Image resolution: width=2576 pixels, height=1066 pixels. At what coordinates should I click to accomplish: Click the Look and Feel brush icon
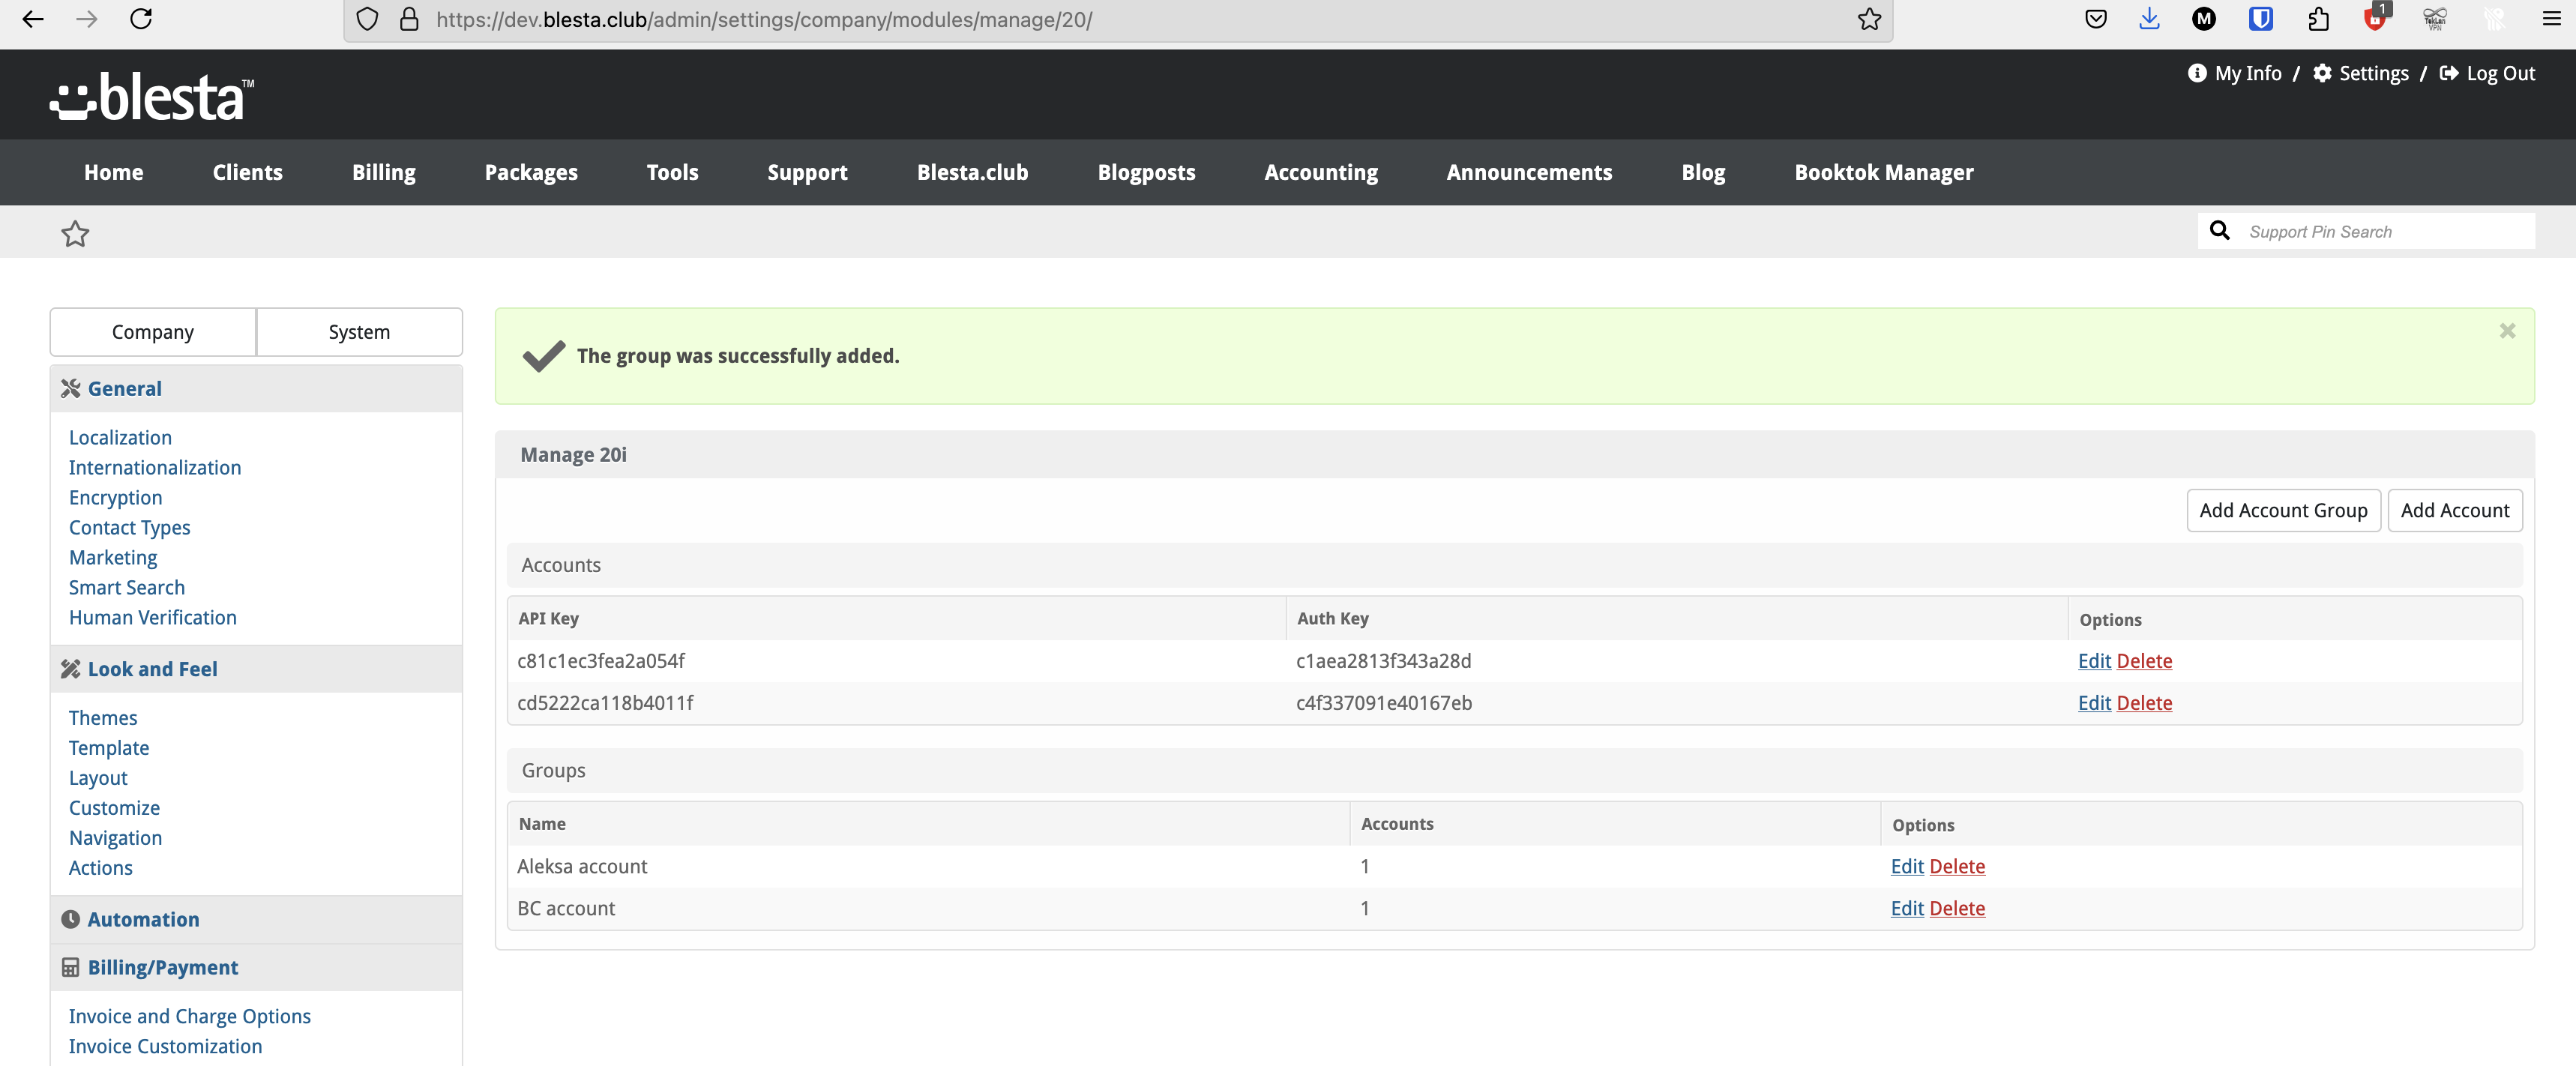(70, 669)
